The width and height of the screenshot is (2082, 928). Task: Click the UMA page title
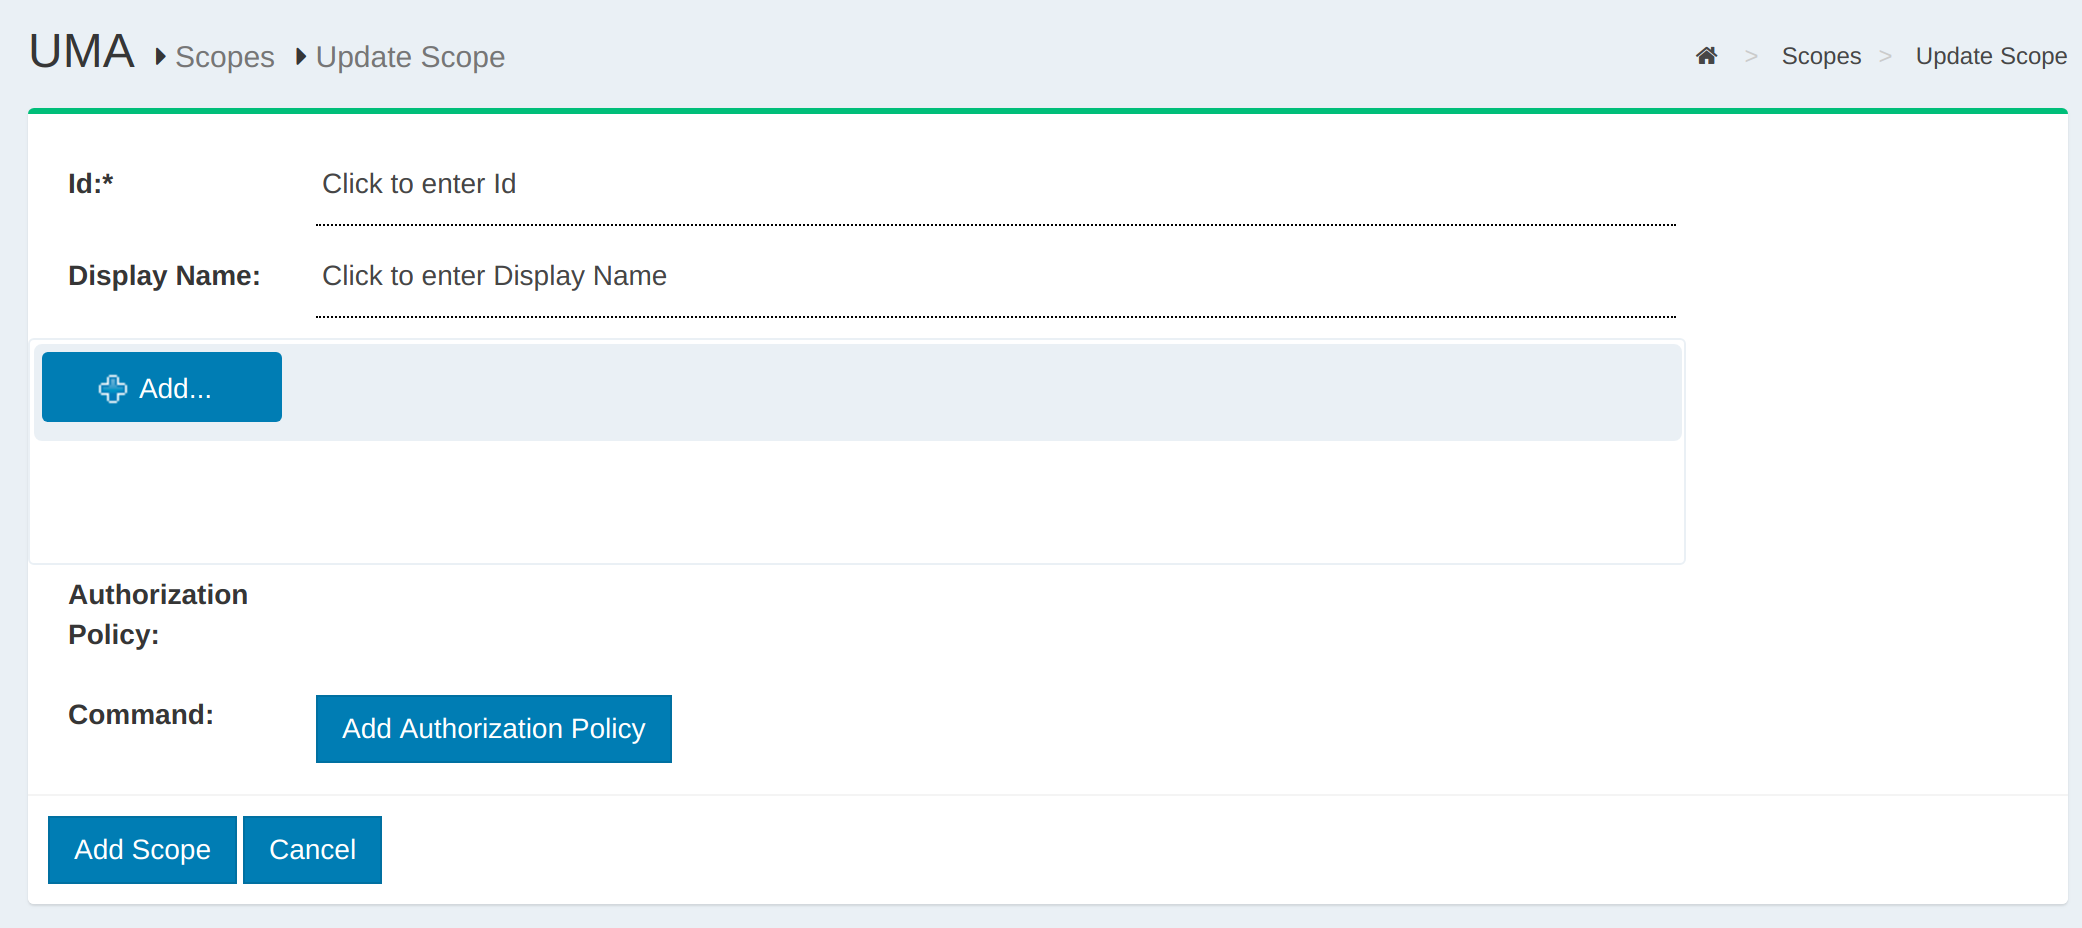pos(82,52)
